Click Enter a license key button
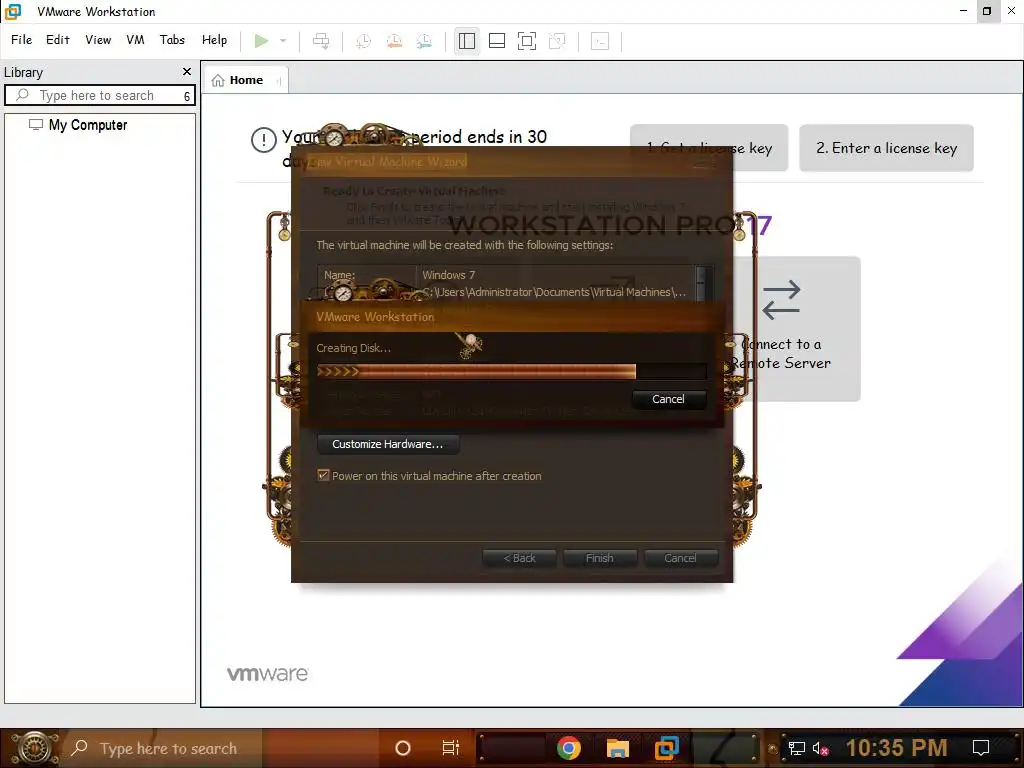This screenshot has height=768, width=1024. point(886,148)
